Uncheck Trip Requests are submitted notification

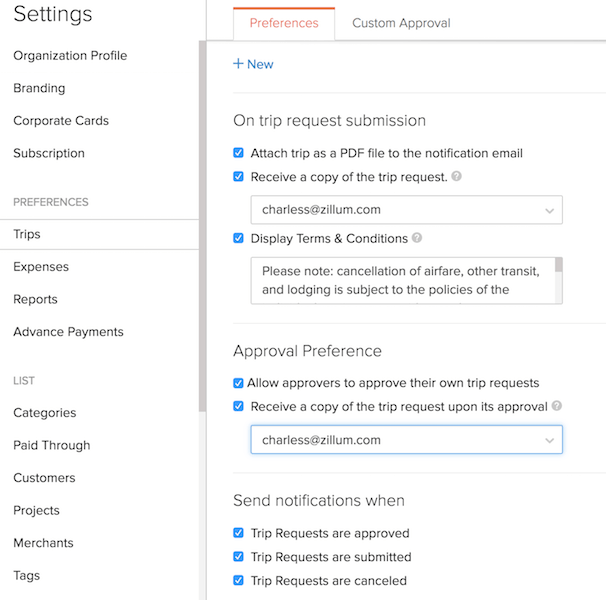click(x=238, y=556)
